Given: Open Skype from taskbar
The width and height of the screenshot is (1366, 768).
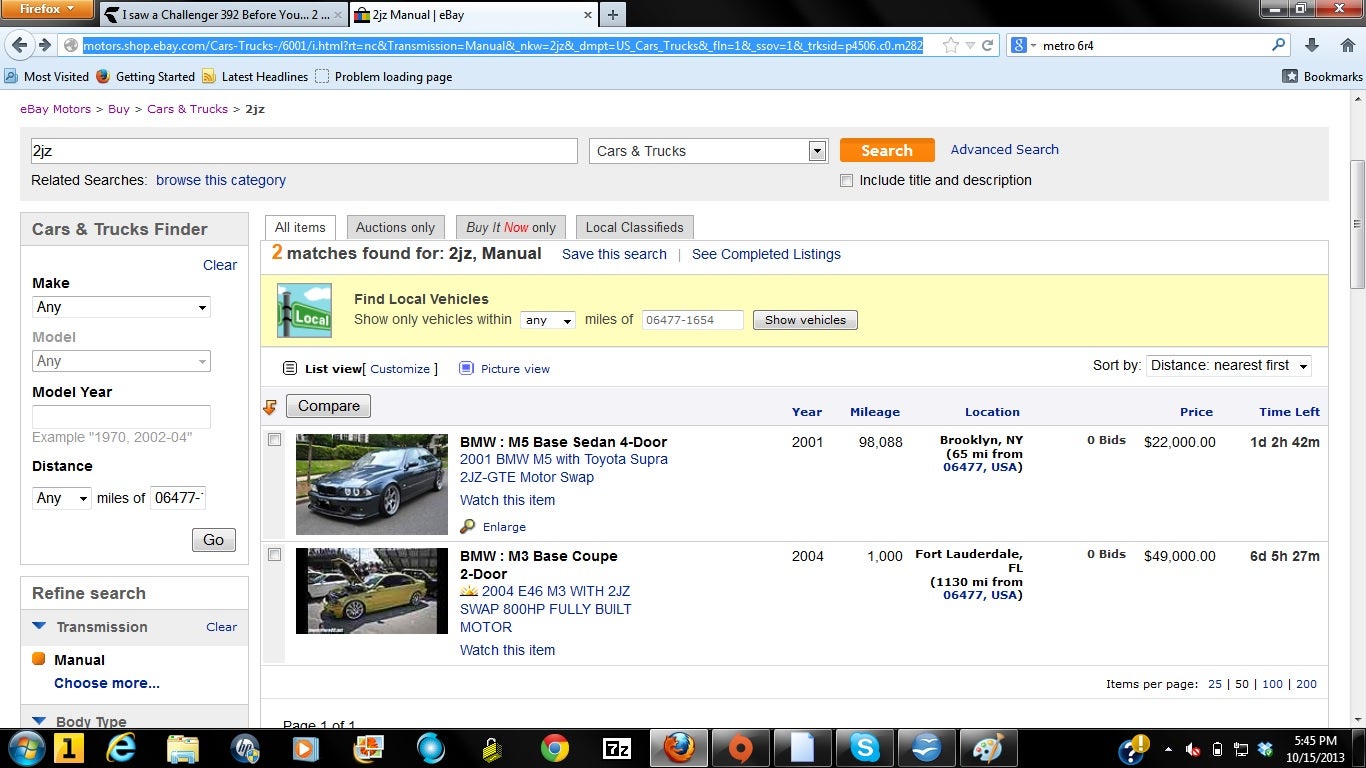Looking at the screenshot, I should click(x=865, y=748).
